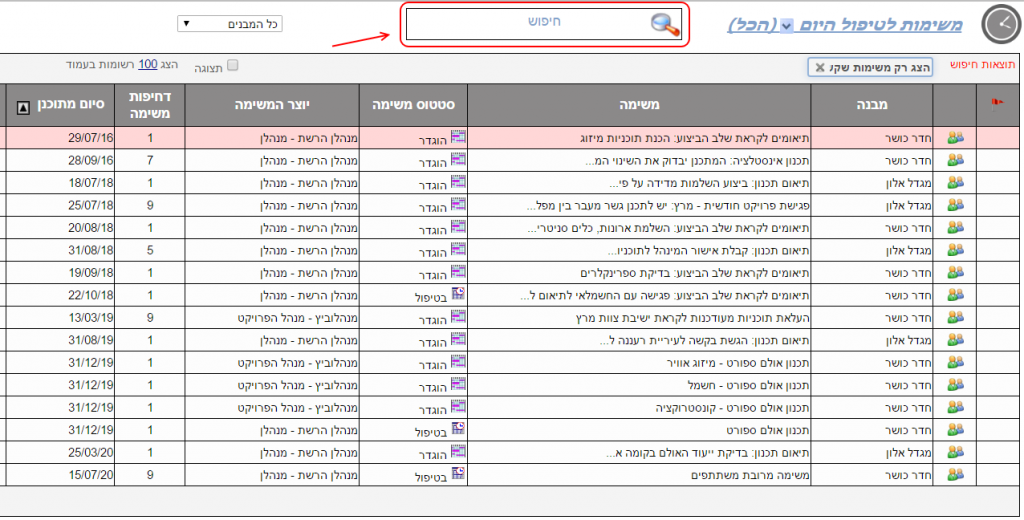Remove the הצג רק משימות filter via X

coord(820,68)
